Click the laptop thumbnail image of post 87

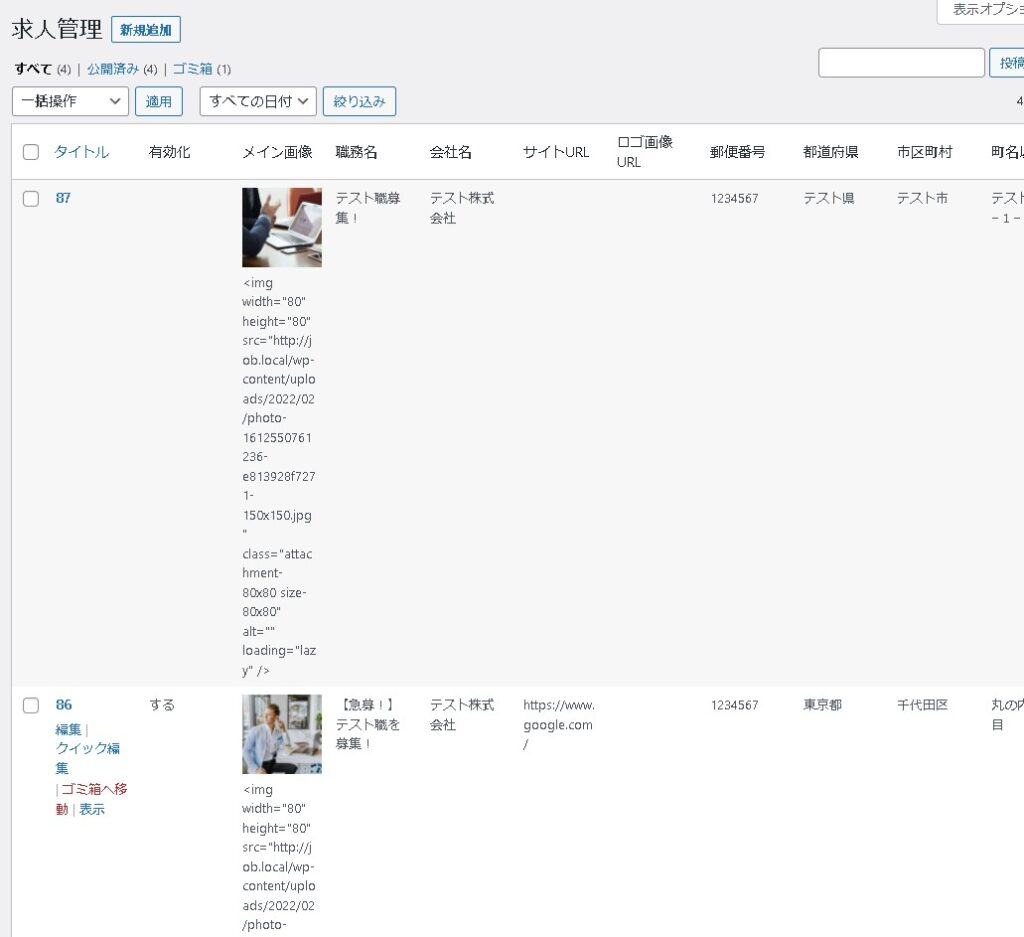click(281, 227)
